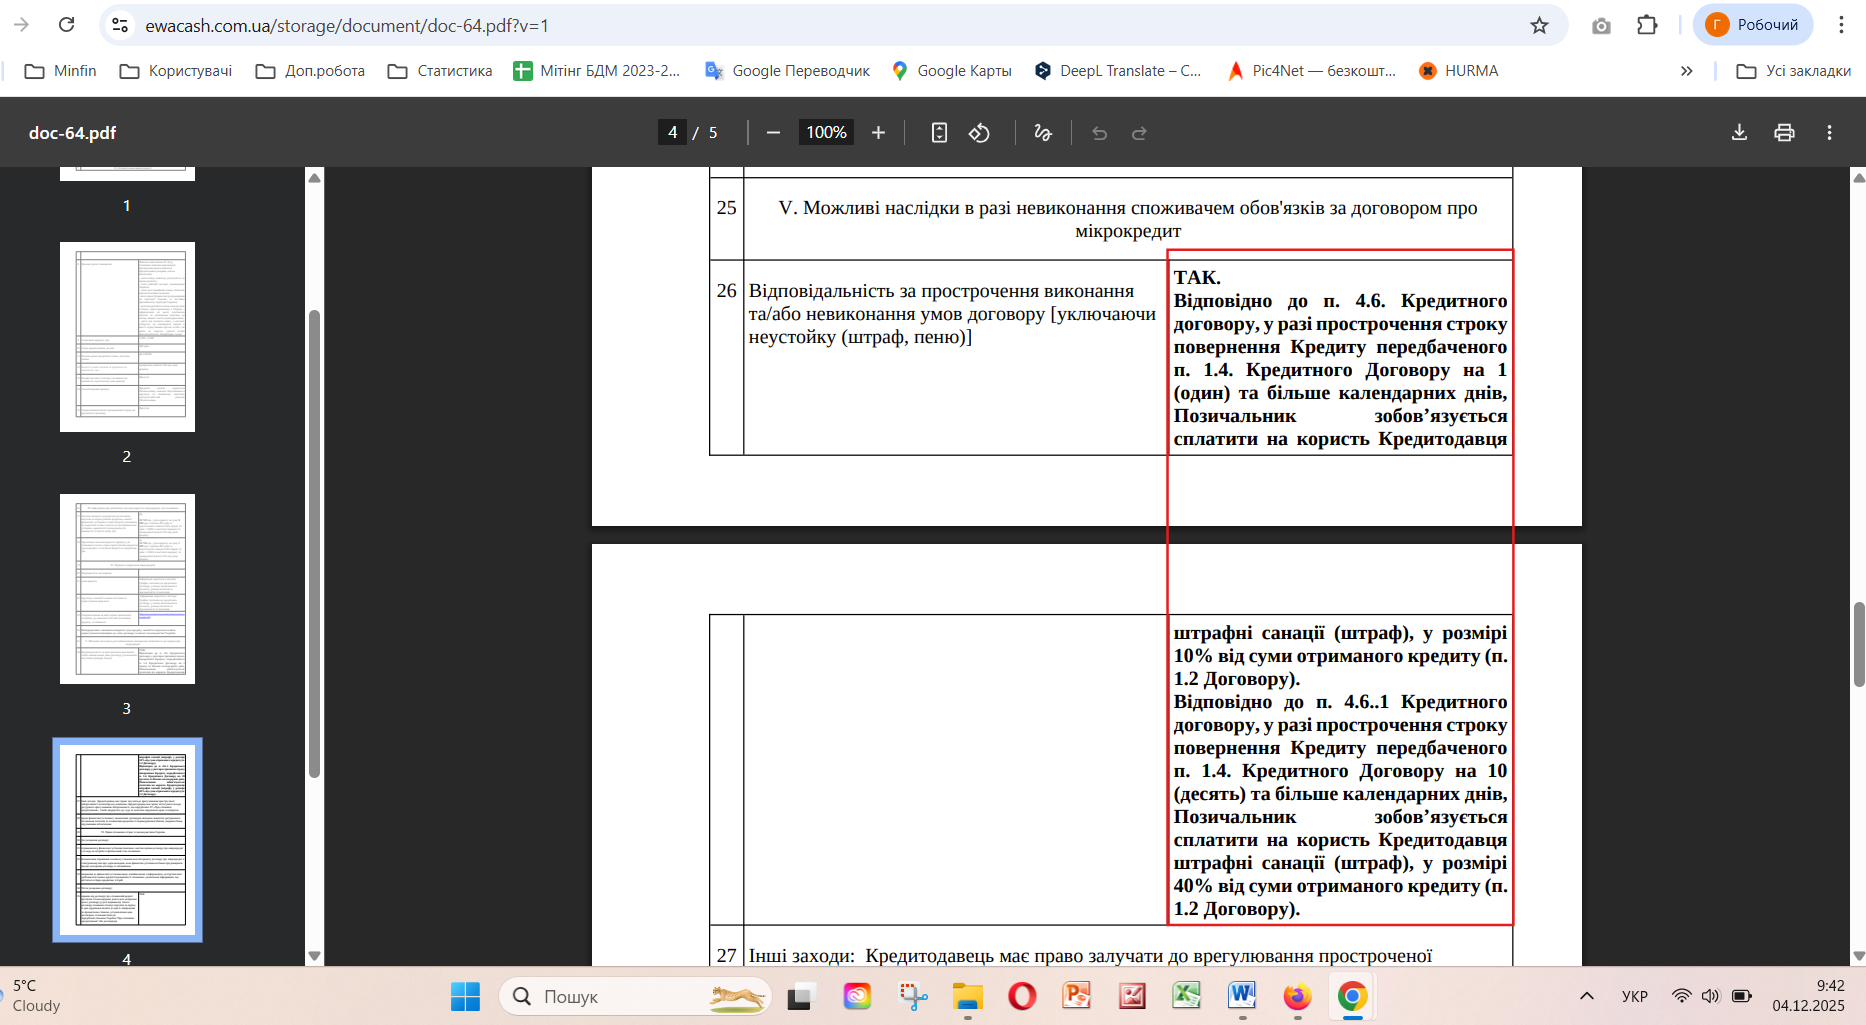Click the PDF page number field
Viewport: 1866px width, 1025px height.
click(x=672, y=133)
